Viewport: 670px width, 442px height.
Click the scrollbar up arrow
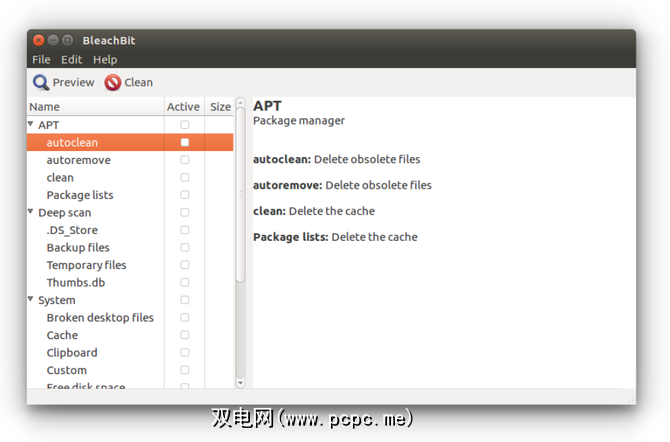(x=241, y=102)
